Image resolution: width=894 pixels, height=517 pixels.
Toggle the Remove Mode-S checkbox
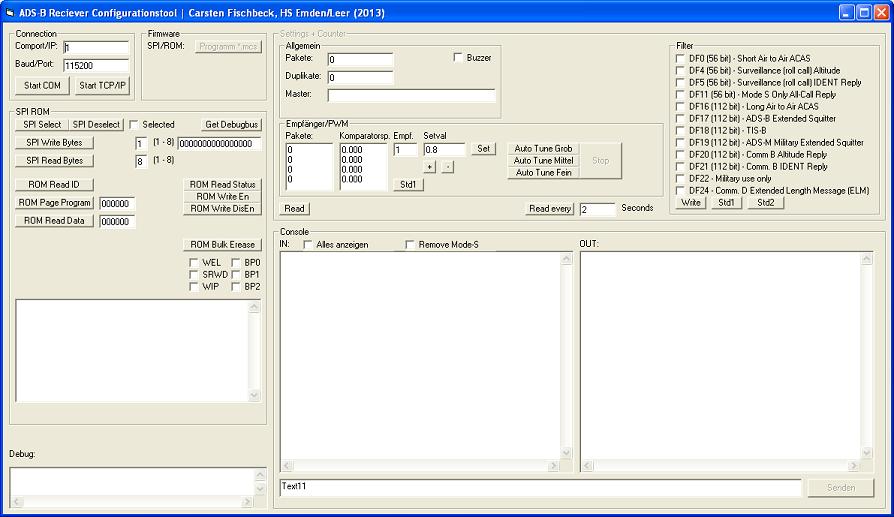point(410,245)
